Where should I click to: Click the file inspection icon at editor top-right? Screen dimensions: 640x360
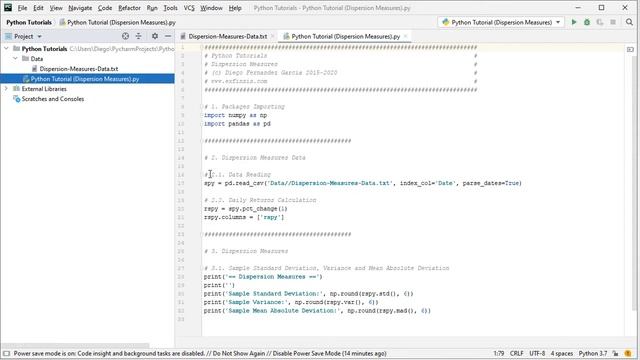click(630, 49)
